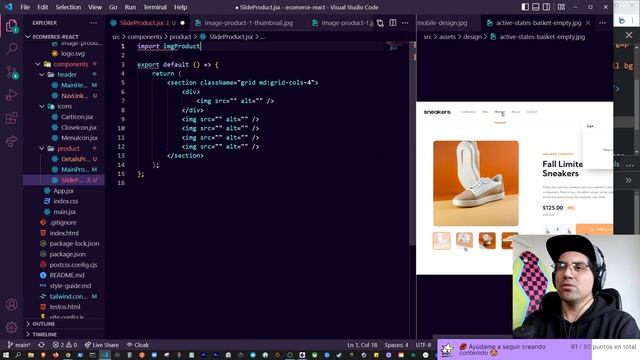The height and width of the screenshot is (360, 640).
Task: Switch to active-states-basket-empty.jpg tab
Action: [x=538, y=23]
